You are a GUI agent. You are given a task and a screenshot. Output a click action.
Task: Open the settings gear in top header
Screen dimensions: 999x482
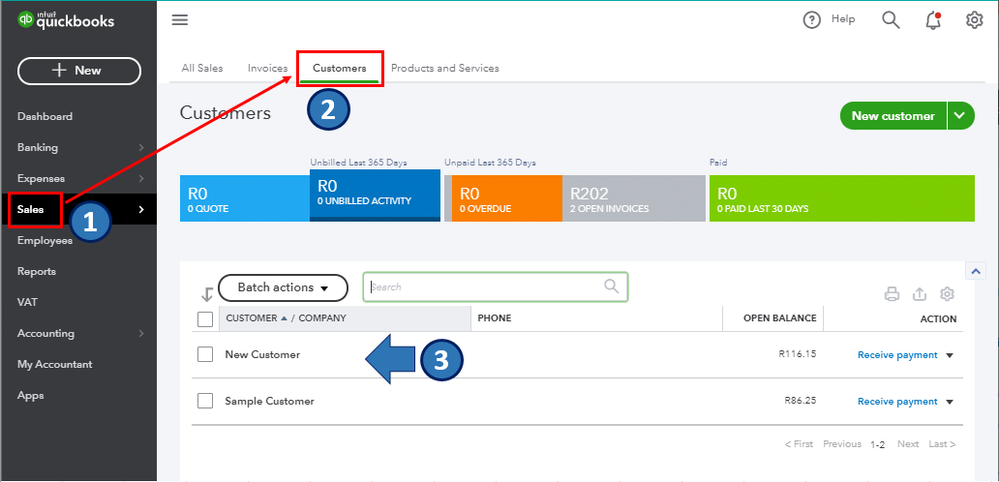[974, 20]
